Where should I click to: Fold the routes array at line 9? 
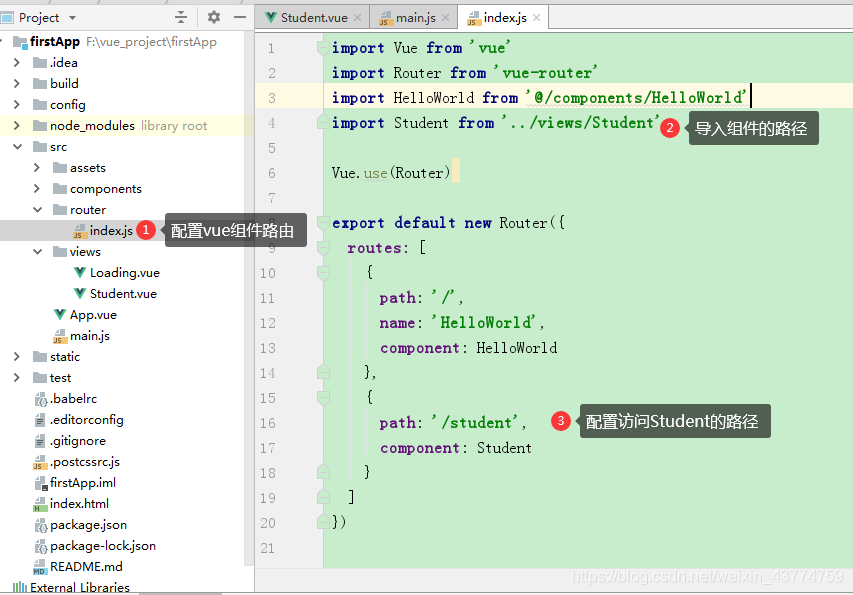click(x=322, y=248)
